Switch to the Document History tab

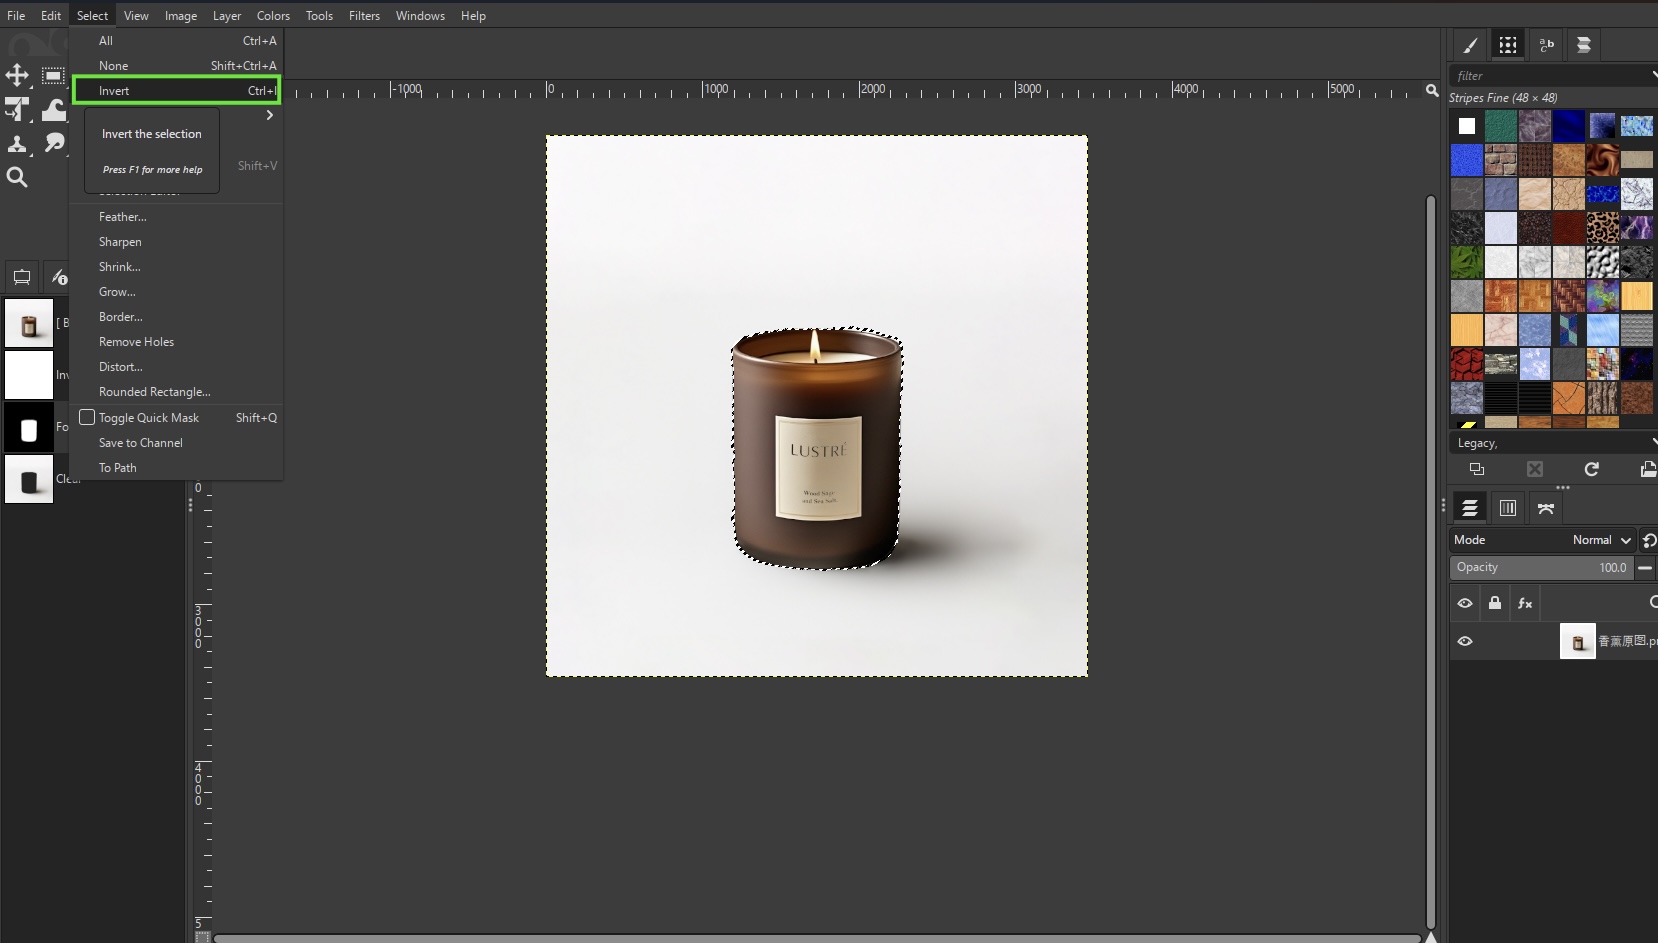[x=1584, y=45]
